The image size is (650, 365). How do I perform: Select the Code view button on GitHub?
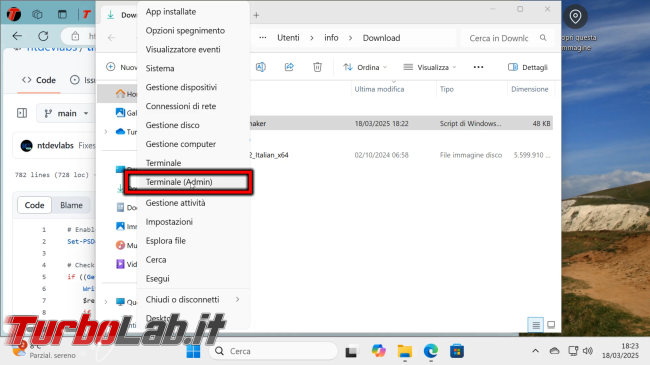pyautogui.click(x=34, y=205)
